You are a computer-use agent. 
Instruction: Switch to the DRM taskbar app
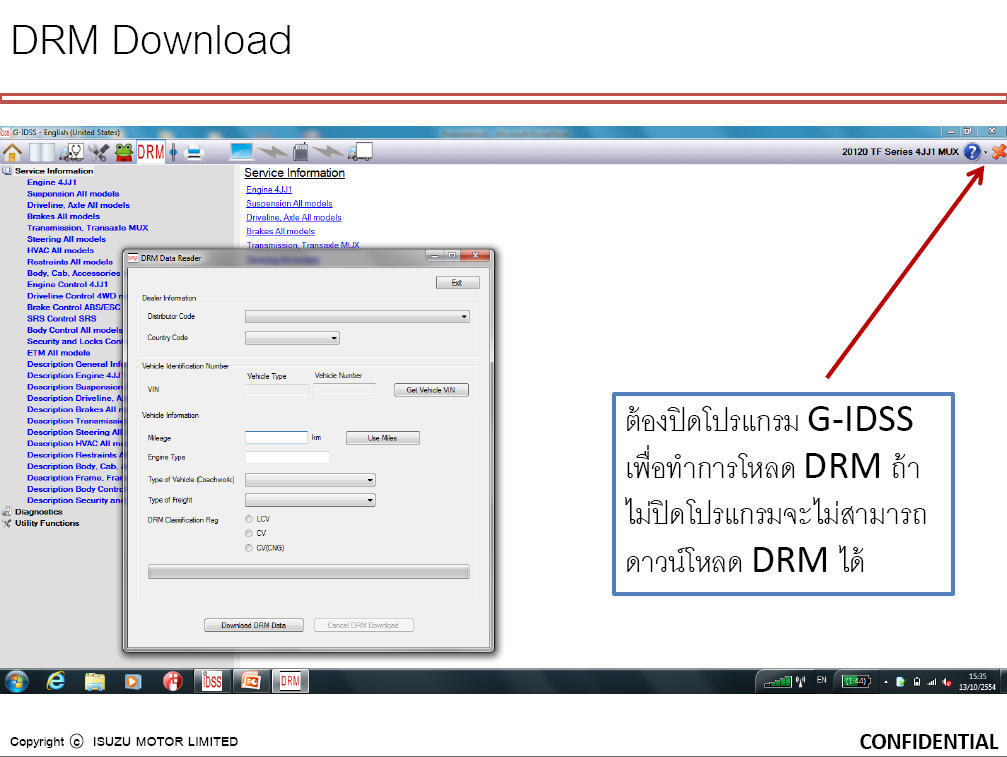coord(290,681)
